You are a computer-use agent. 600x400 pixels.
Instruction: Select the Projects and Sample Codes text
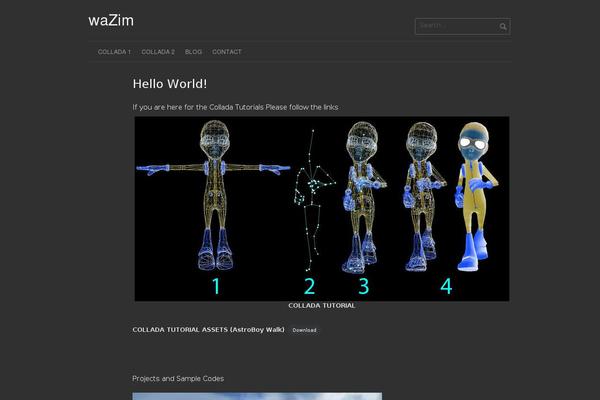click(x=178, y=379)
